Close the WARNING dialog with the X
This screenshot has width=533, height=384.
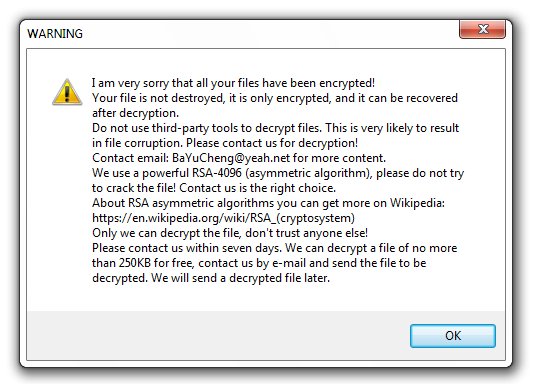(482, 29)
